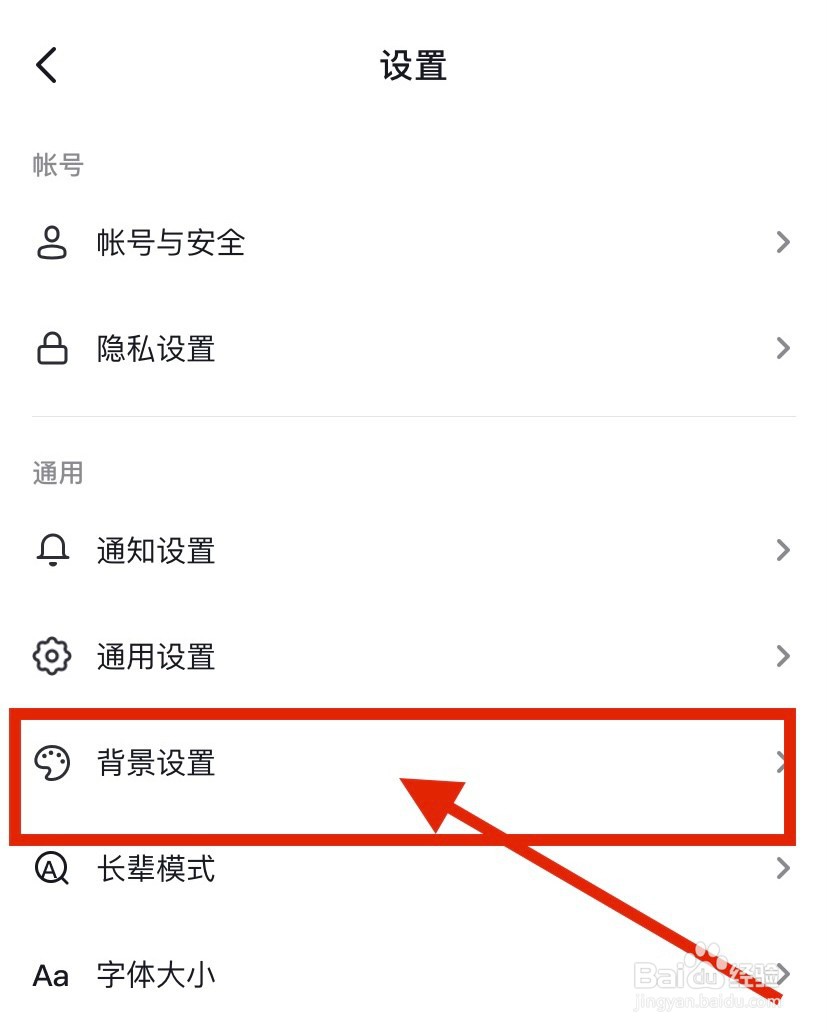Tap the gear icon for general settings
Viewport: 827px width, 1030px height.
(52, 656)
